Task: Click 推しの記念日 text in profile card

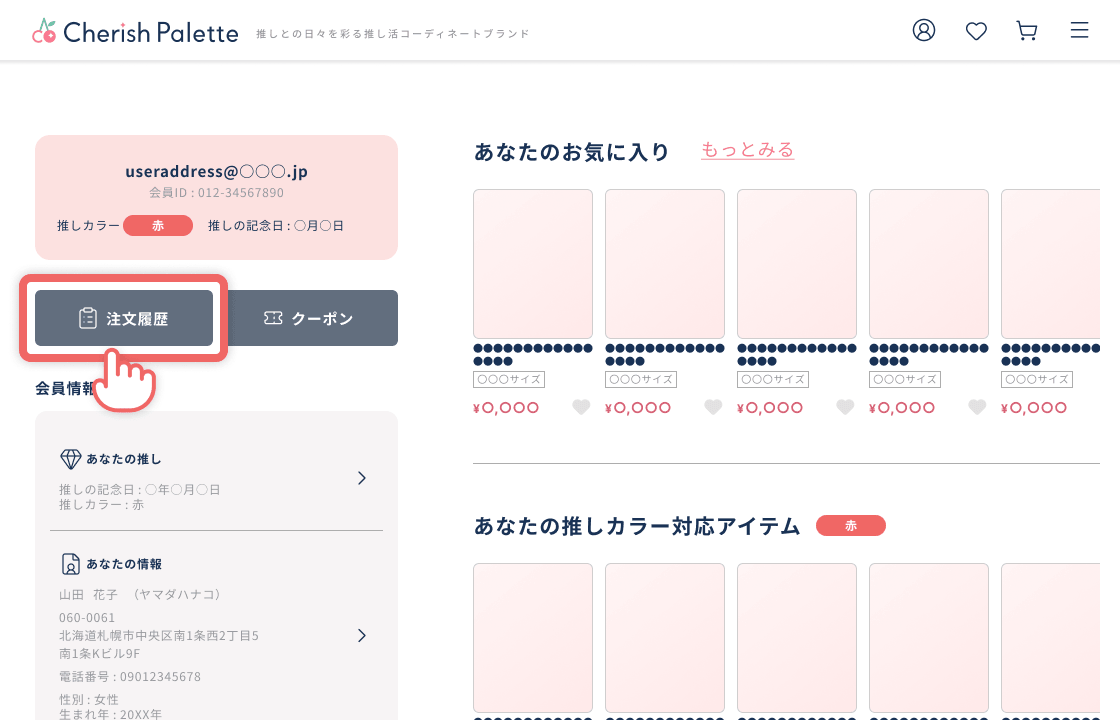Action: (276, 226)
